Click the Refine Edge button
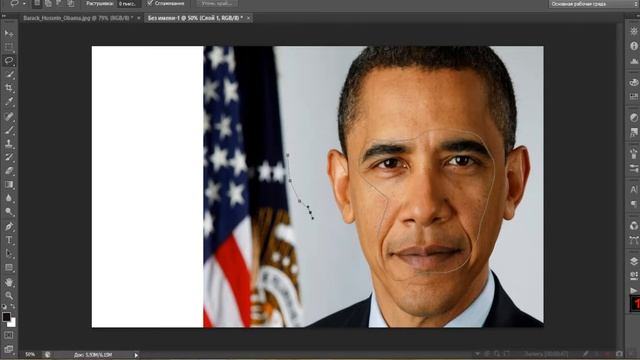 pyautogui.click(x=217, y=3)
